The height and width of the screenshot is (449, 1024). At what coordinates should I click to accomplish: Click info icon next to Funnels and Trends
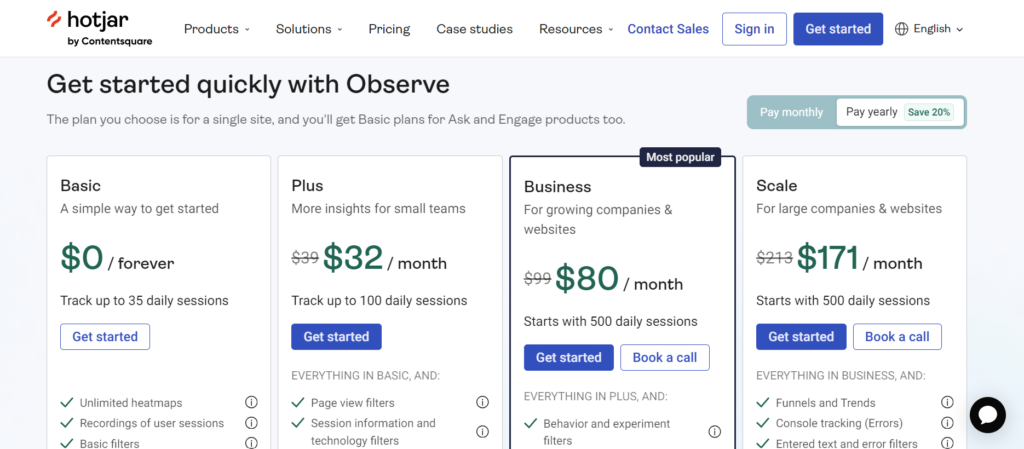946,402
